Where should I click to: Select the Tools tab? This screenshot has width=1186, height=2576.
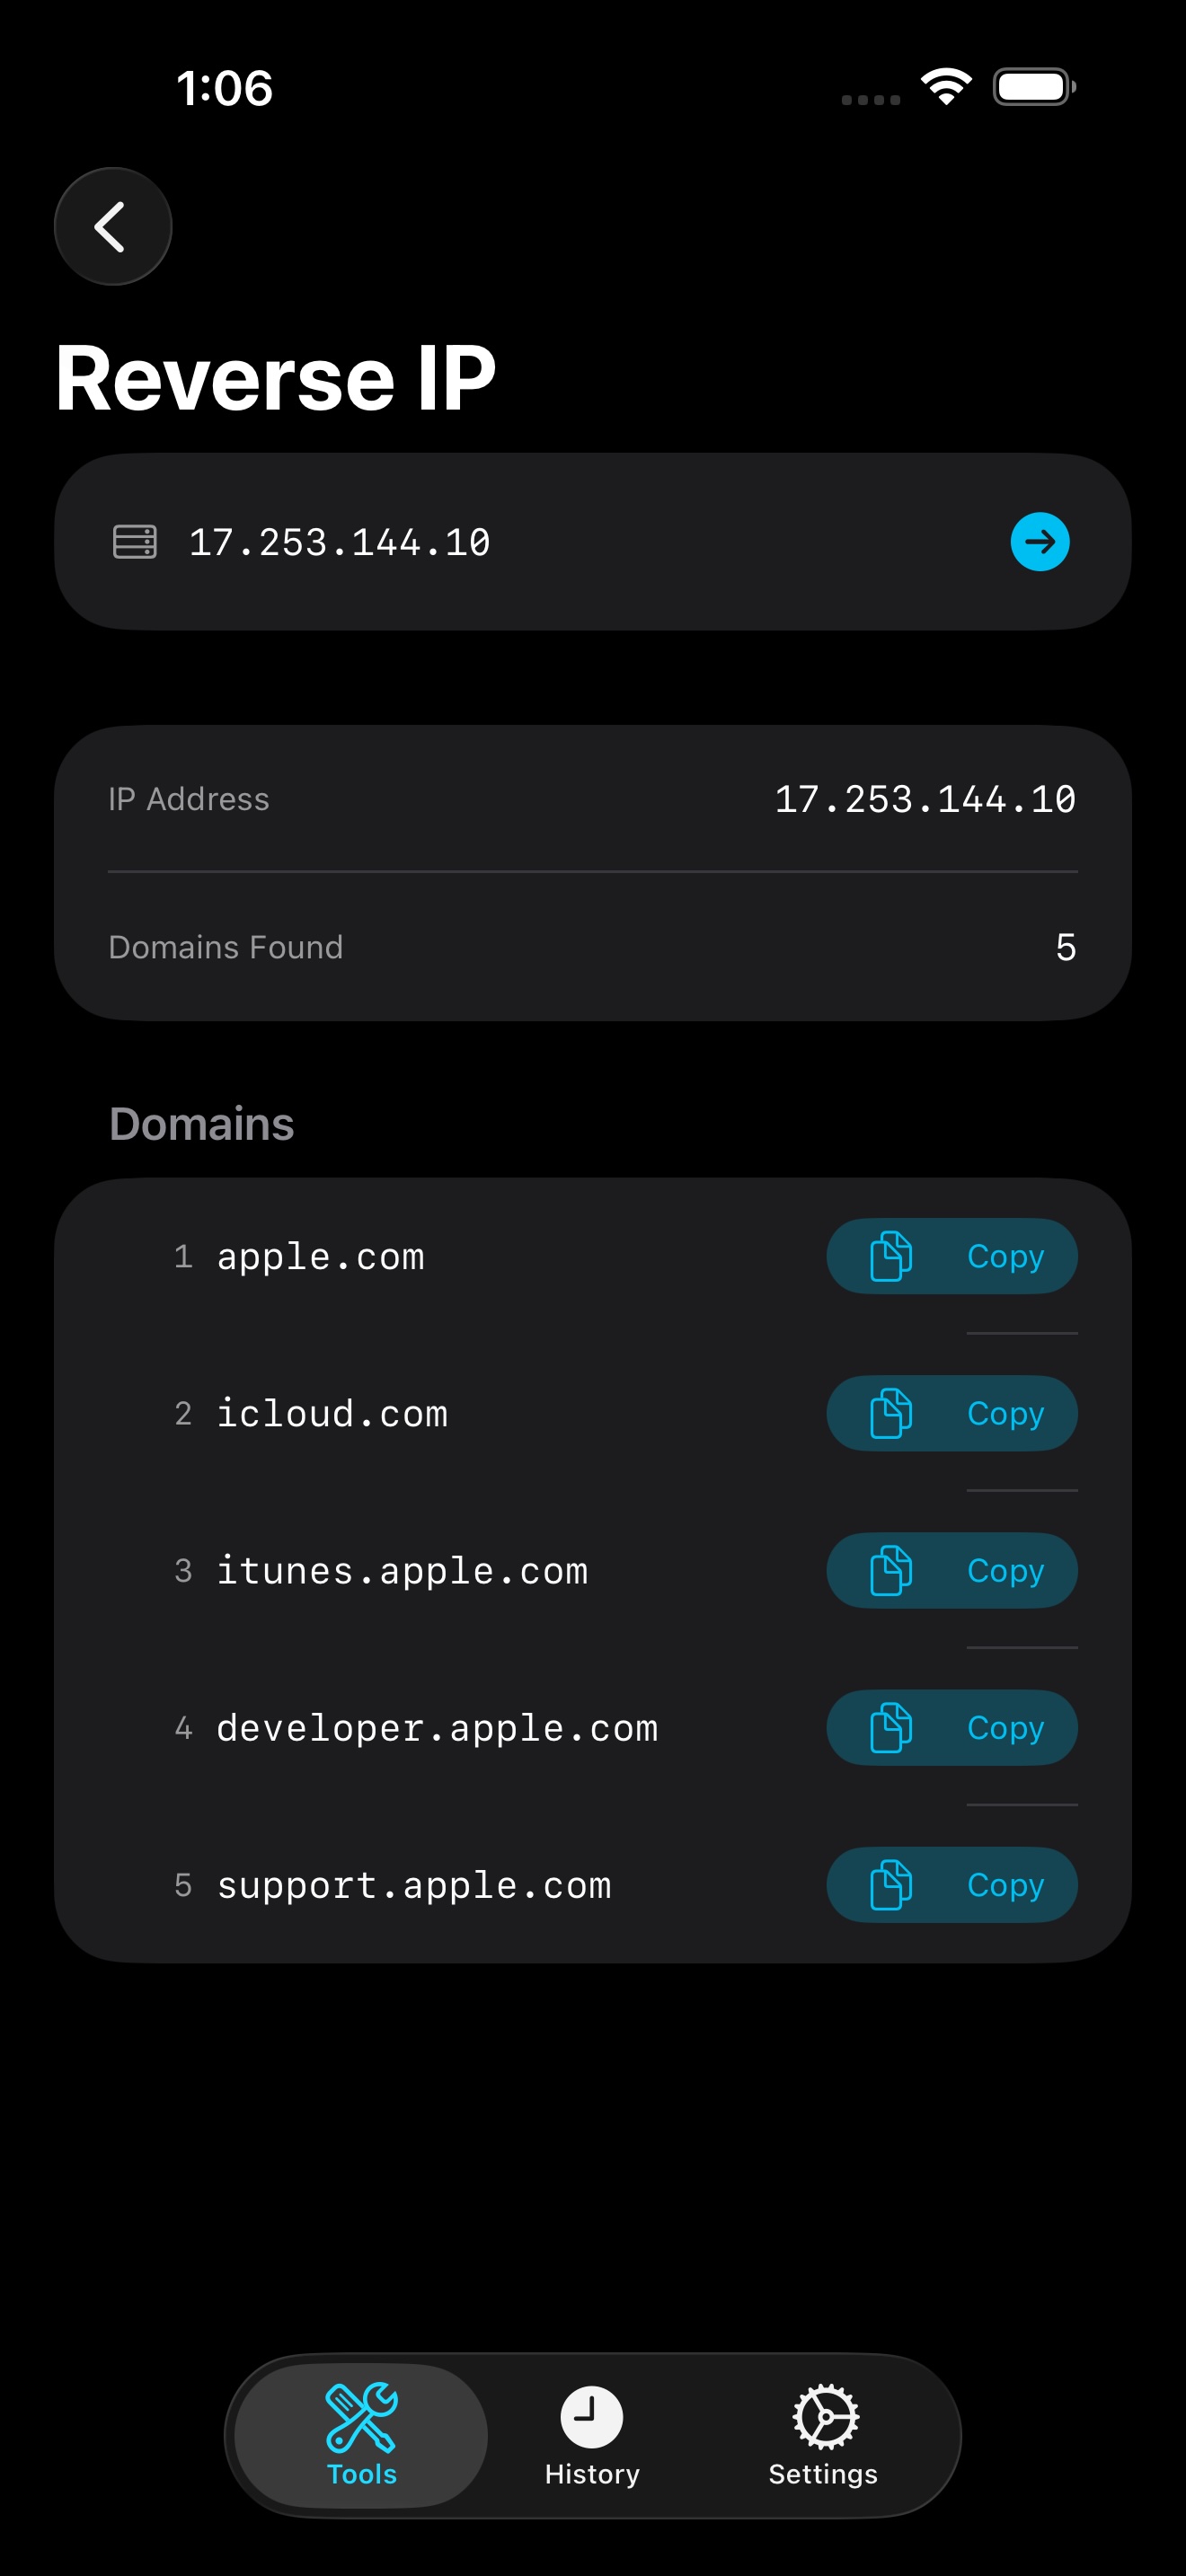pyautogui.click(x=361, y=2436)
